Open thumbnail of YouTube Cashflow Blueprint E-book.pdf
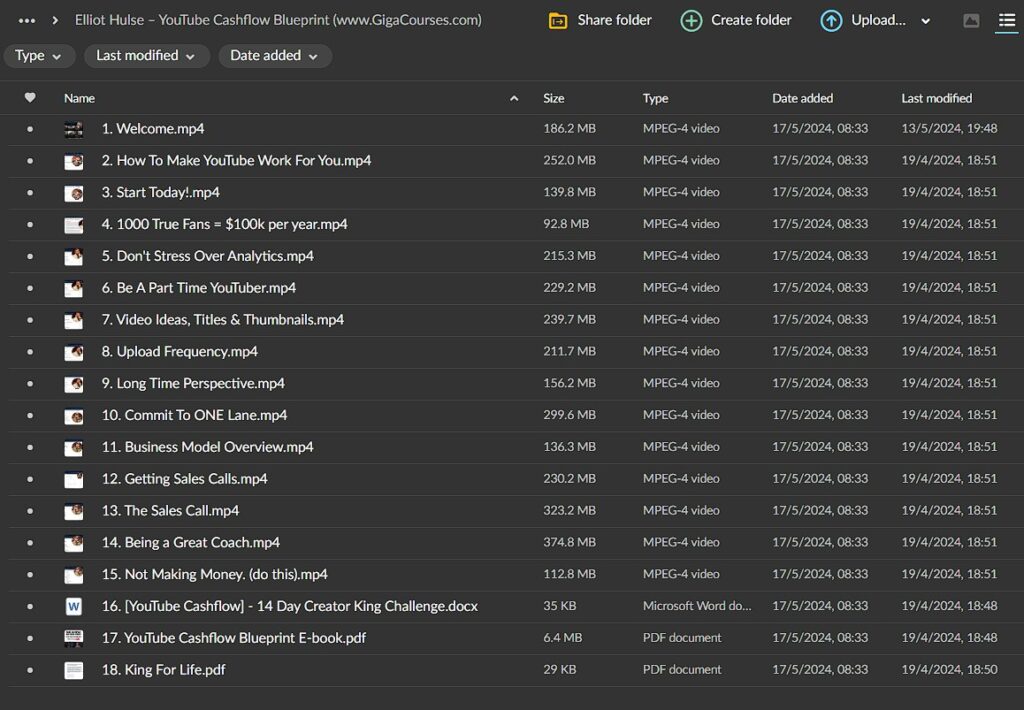1024x710 pixels. click(74, 638)
